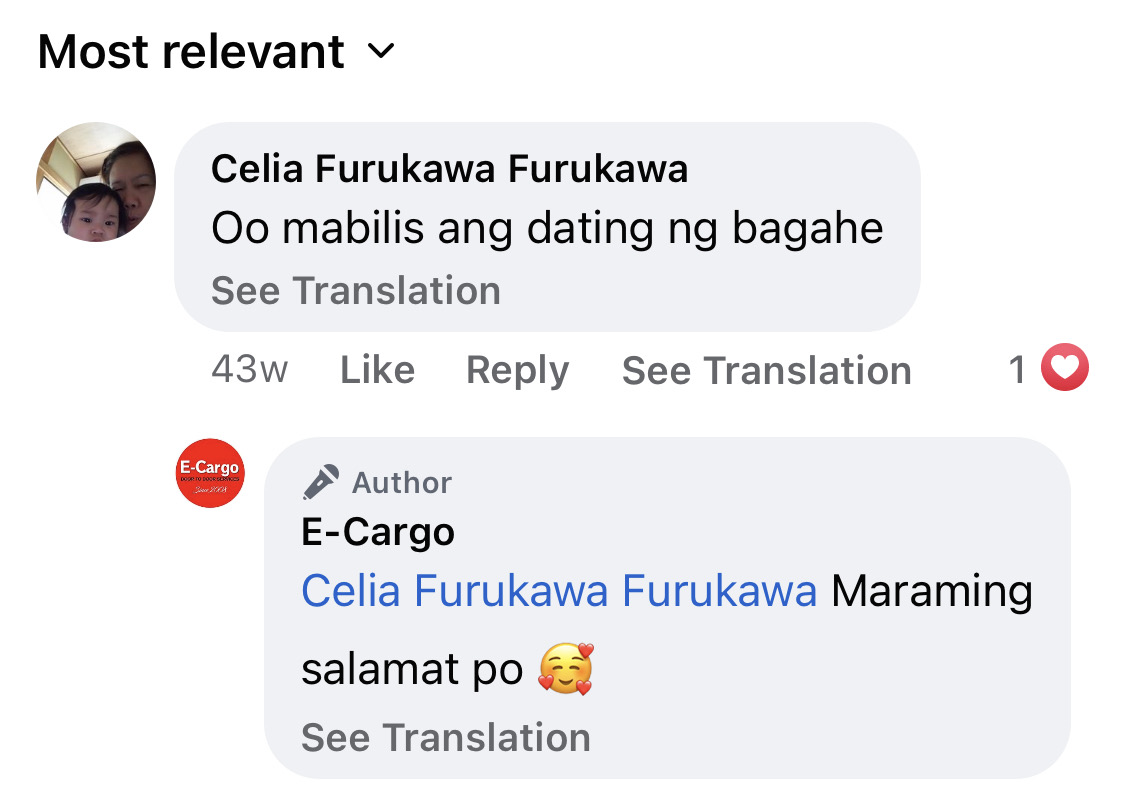
Task: Click the Author label text
Action: pyautogui.click(x=402, y=483)
